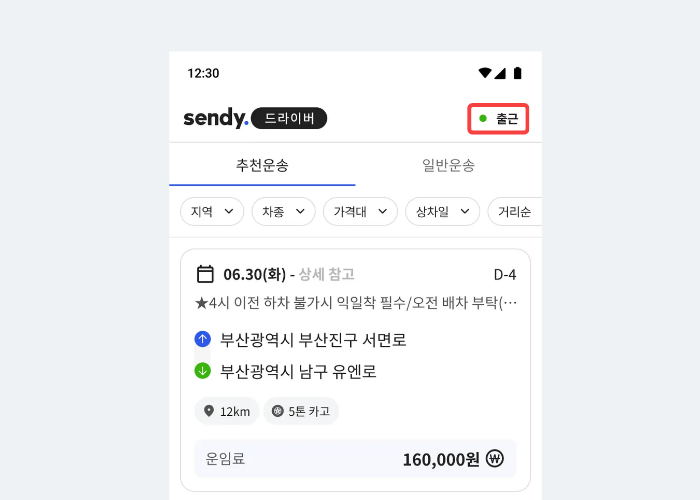Switch to the 일반운송 tab
Screen dimensions: 700x500
pos(448,165)
